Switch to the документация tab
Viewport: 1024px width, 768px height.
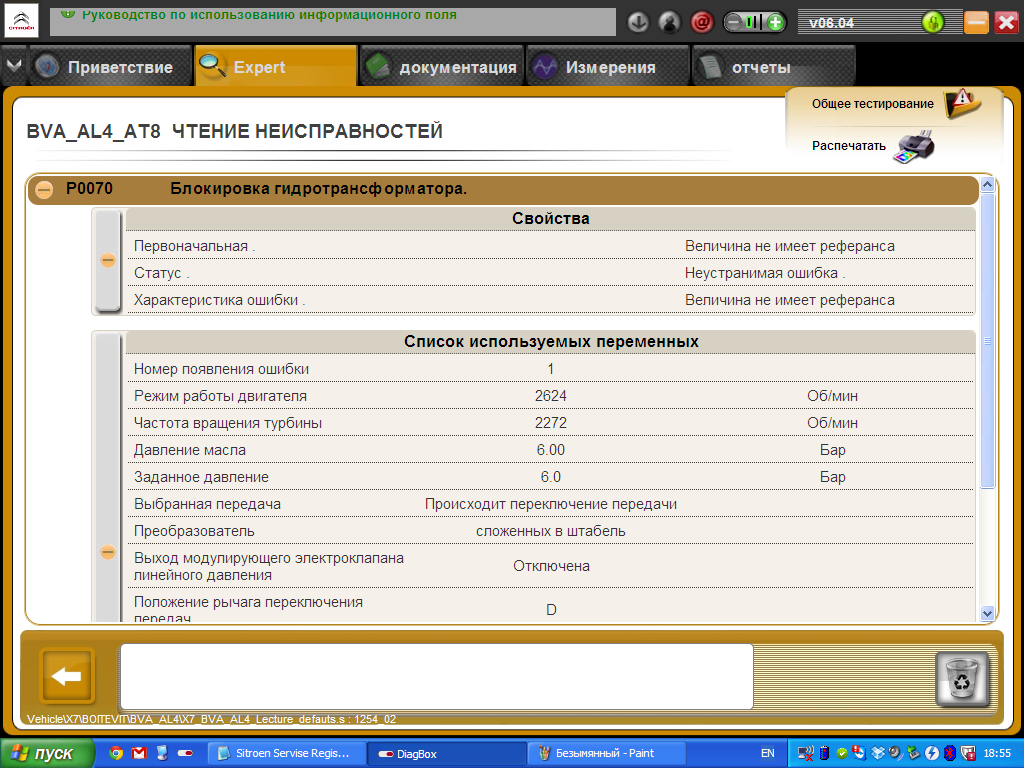(x=441, y=68)
